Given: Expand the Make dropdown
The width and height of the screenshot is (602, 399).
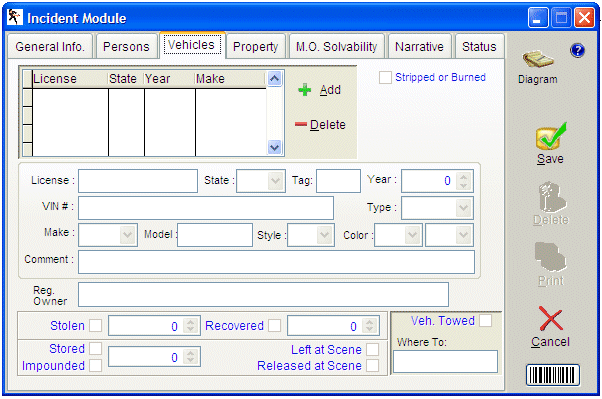Looking at the screenshot, I should (127, 235).
